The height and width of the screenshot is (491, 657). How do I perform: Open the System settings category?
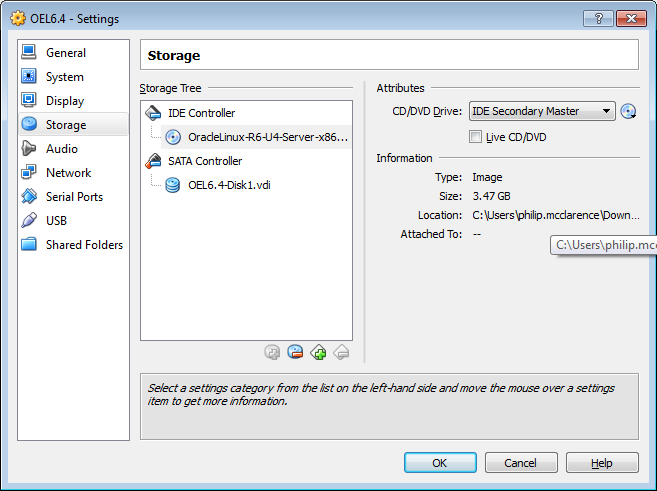(x=65, y=77)
